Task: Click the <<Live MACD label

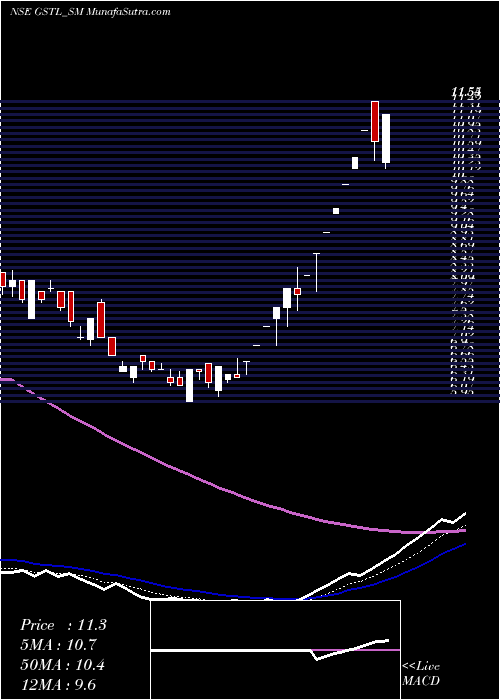Action: click(421, 674)
